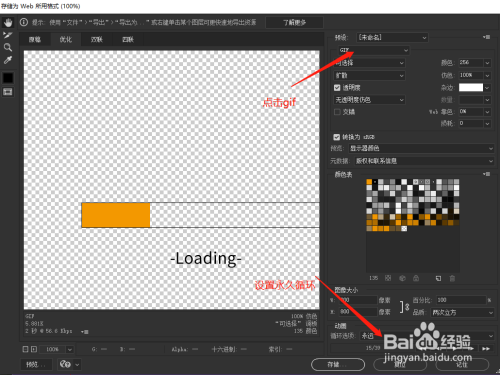Open the 循环选项 looping dropdown
This screenshot has height=375, width=500.
(x=427, y=336)
